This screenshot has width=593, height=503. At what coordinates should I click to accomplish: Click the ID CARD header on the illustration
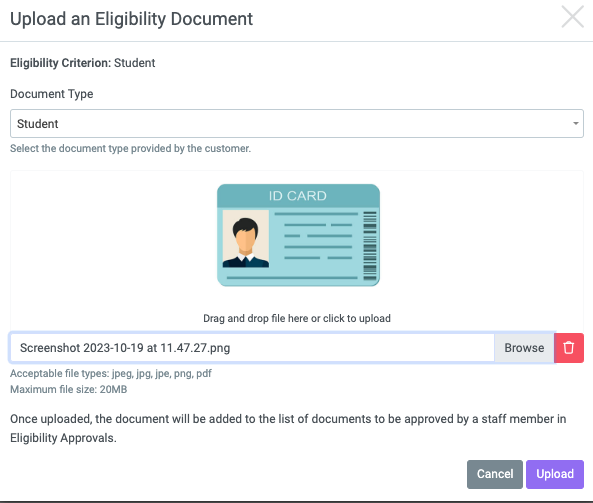click(298, 196)
